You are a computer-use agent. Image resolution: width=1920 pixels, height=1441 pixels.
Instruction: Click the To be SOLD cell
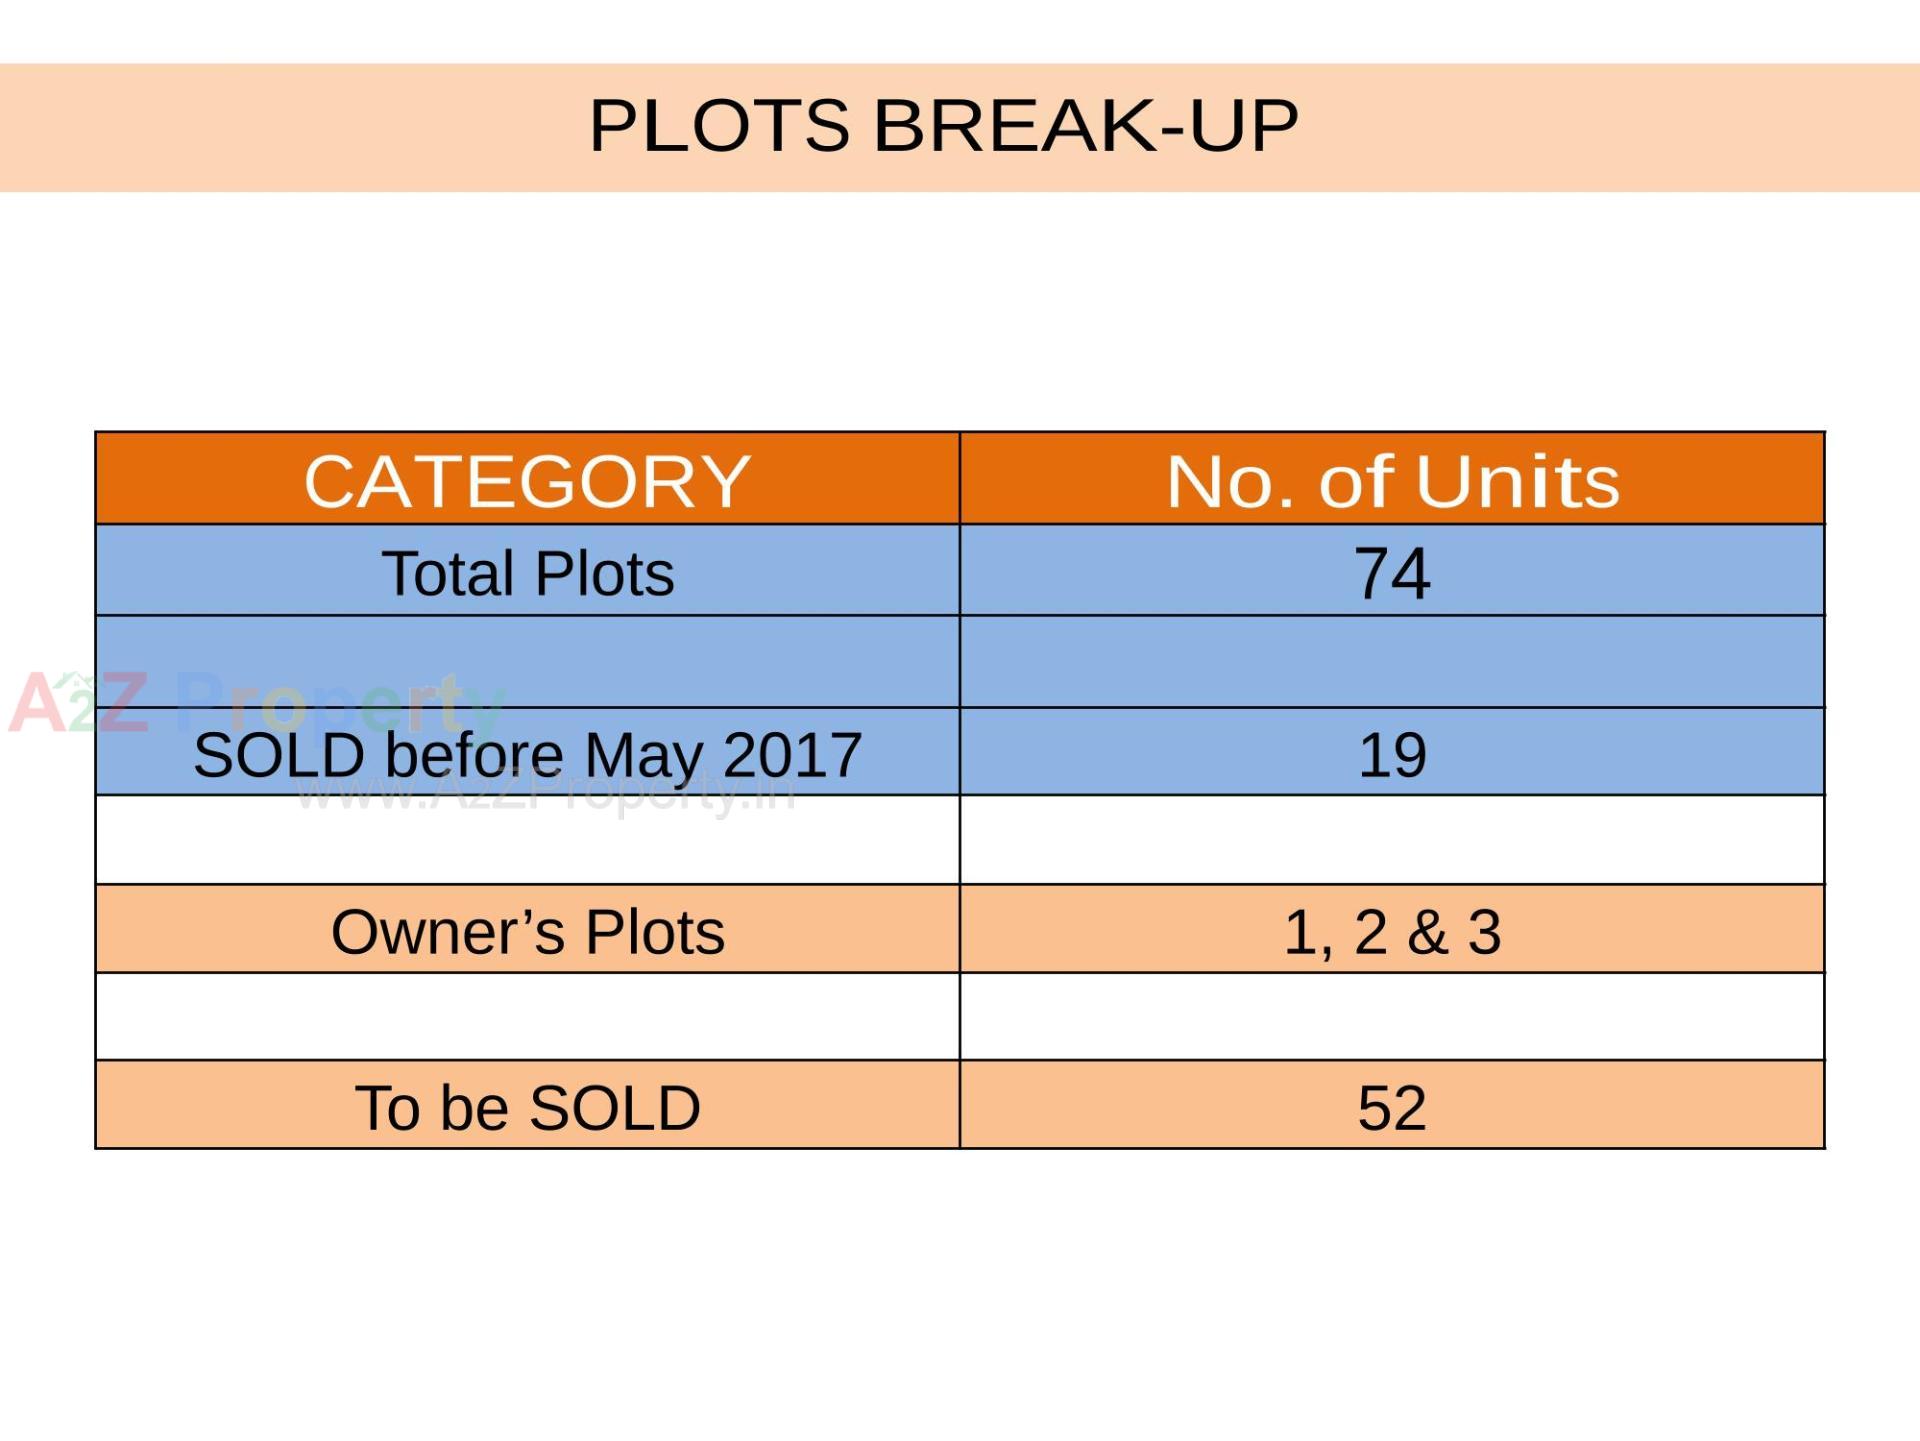point(527,1107)
